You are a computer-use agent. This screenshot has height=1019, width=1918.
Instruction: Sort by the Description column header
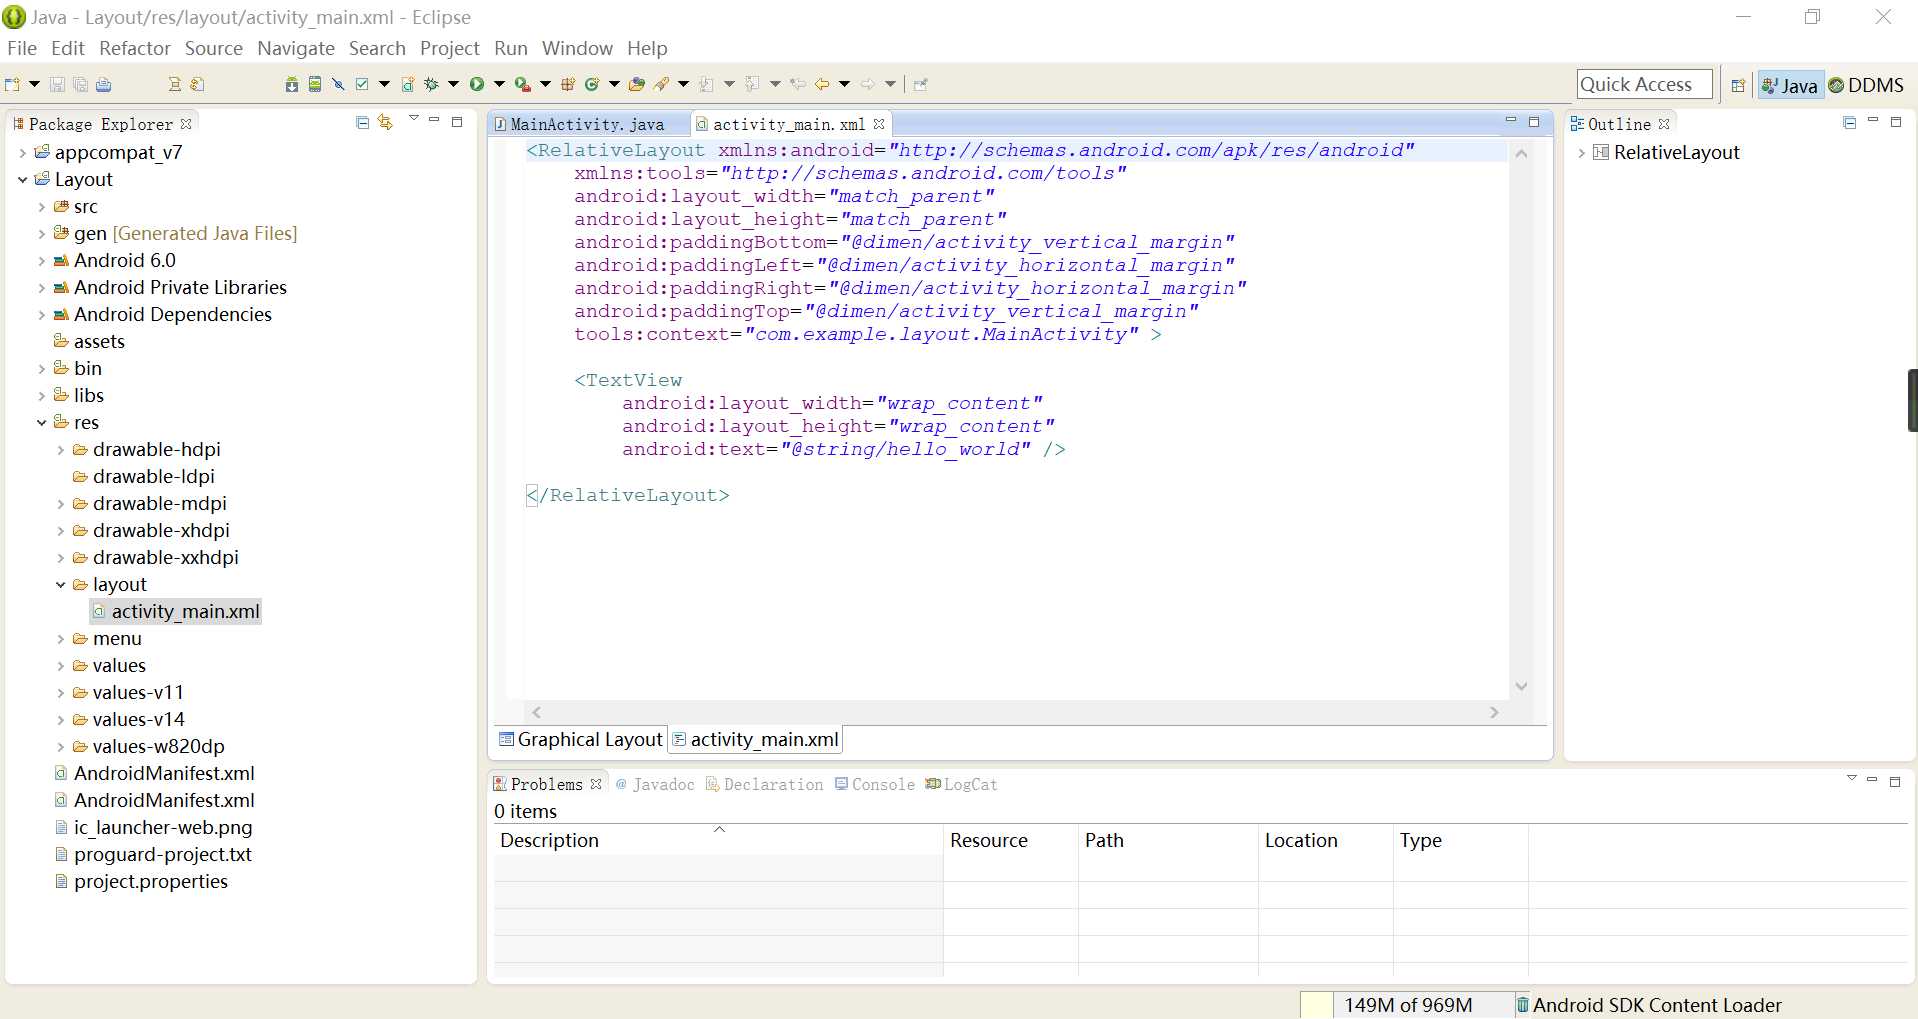pyautogui.click(x=718, y=840)
